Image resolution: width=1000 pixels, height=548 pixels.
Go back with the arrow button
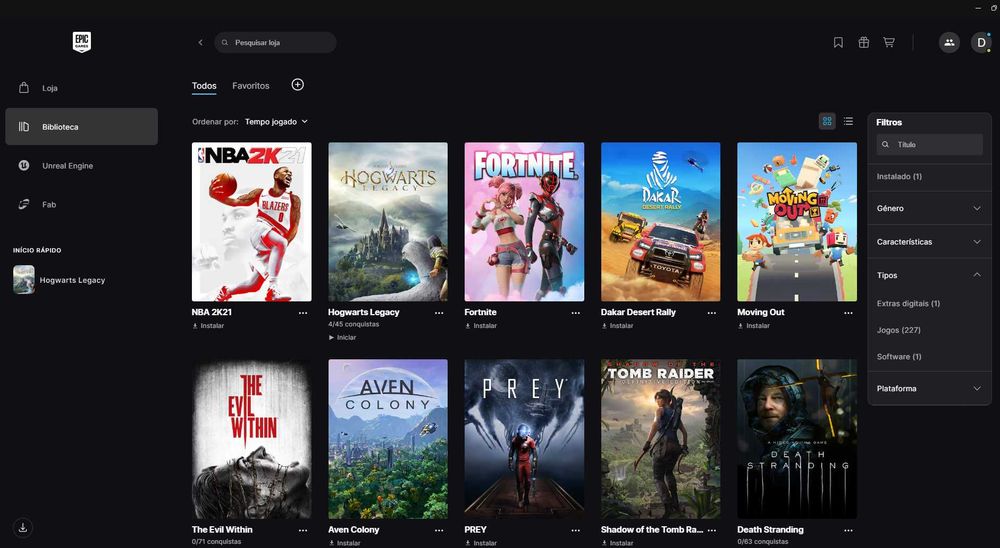[x=200, y=43]
